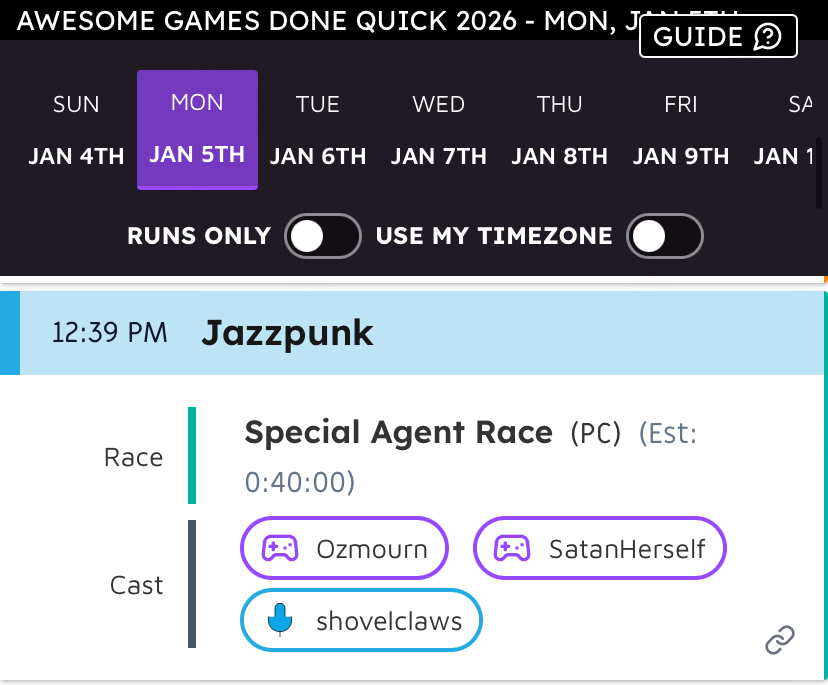828x685 pixels.
Task: Toggle the Runs Only switch
Action: pos(322,236)
